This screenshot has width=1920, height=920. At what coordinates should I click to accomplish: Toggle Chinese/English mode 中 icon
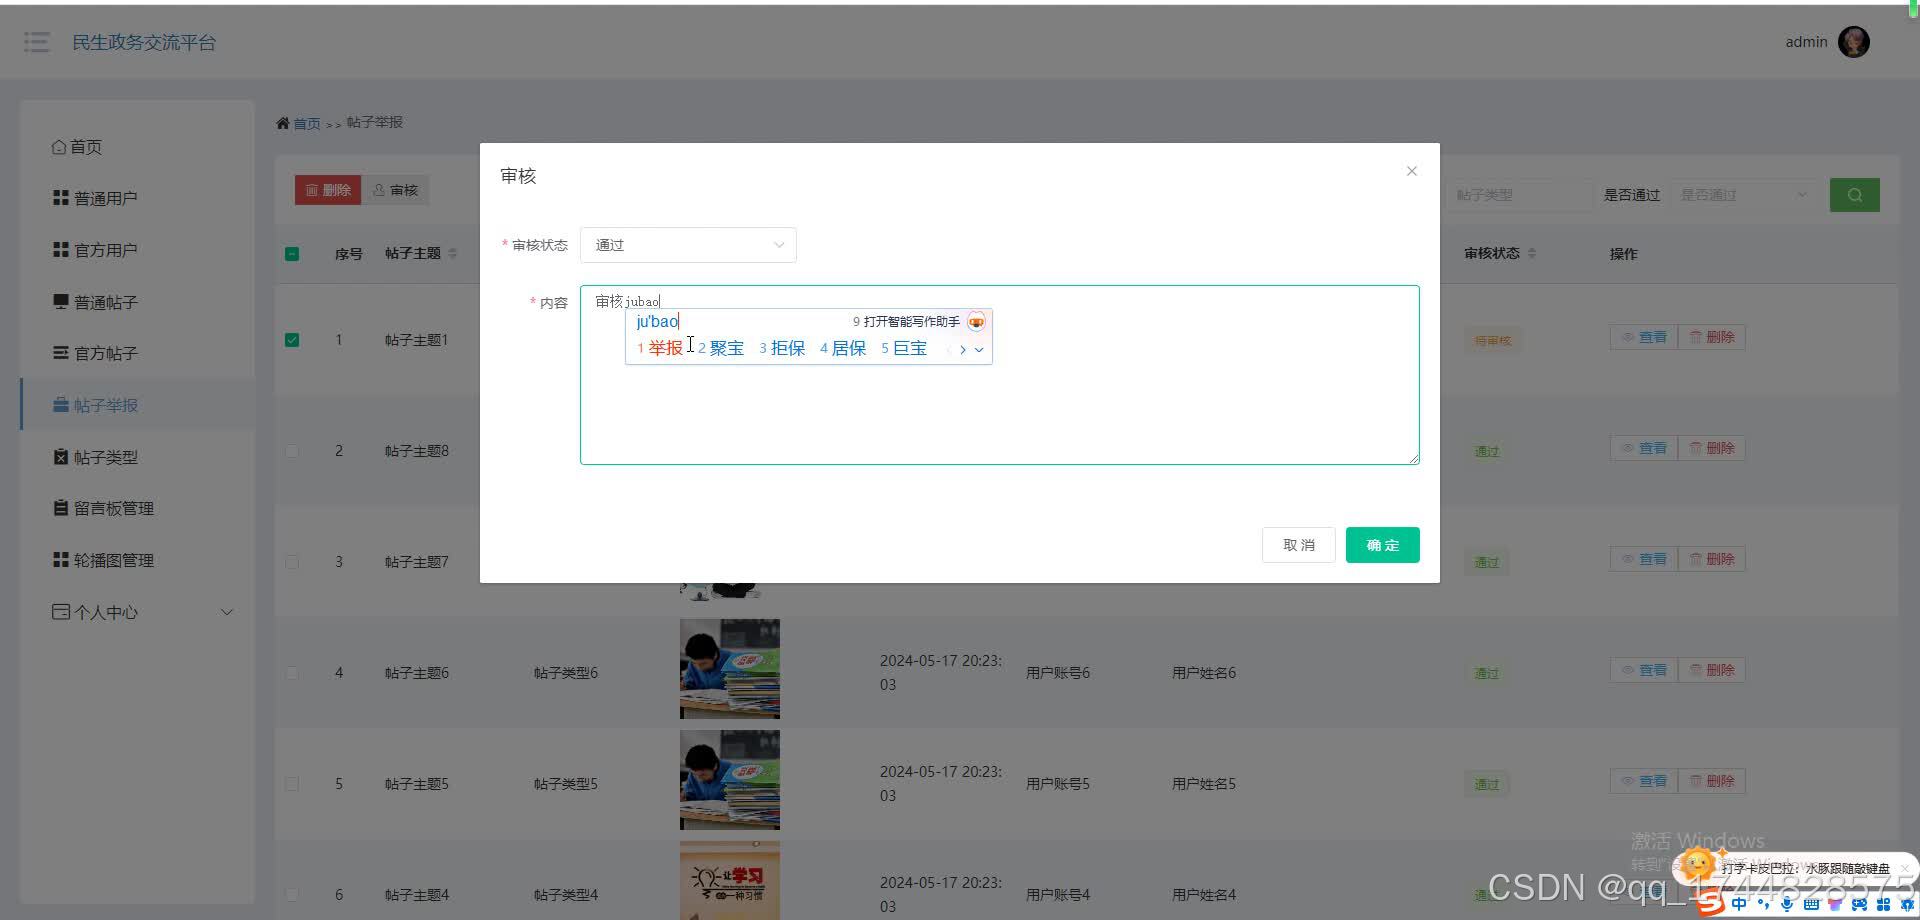point(1739,904)
